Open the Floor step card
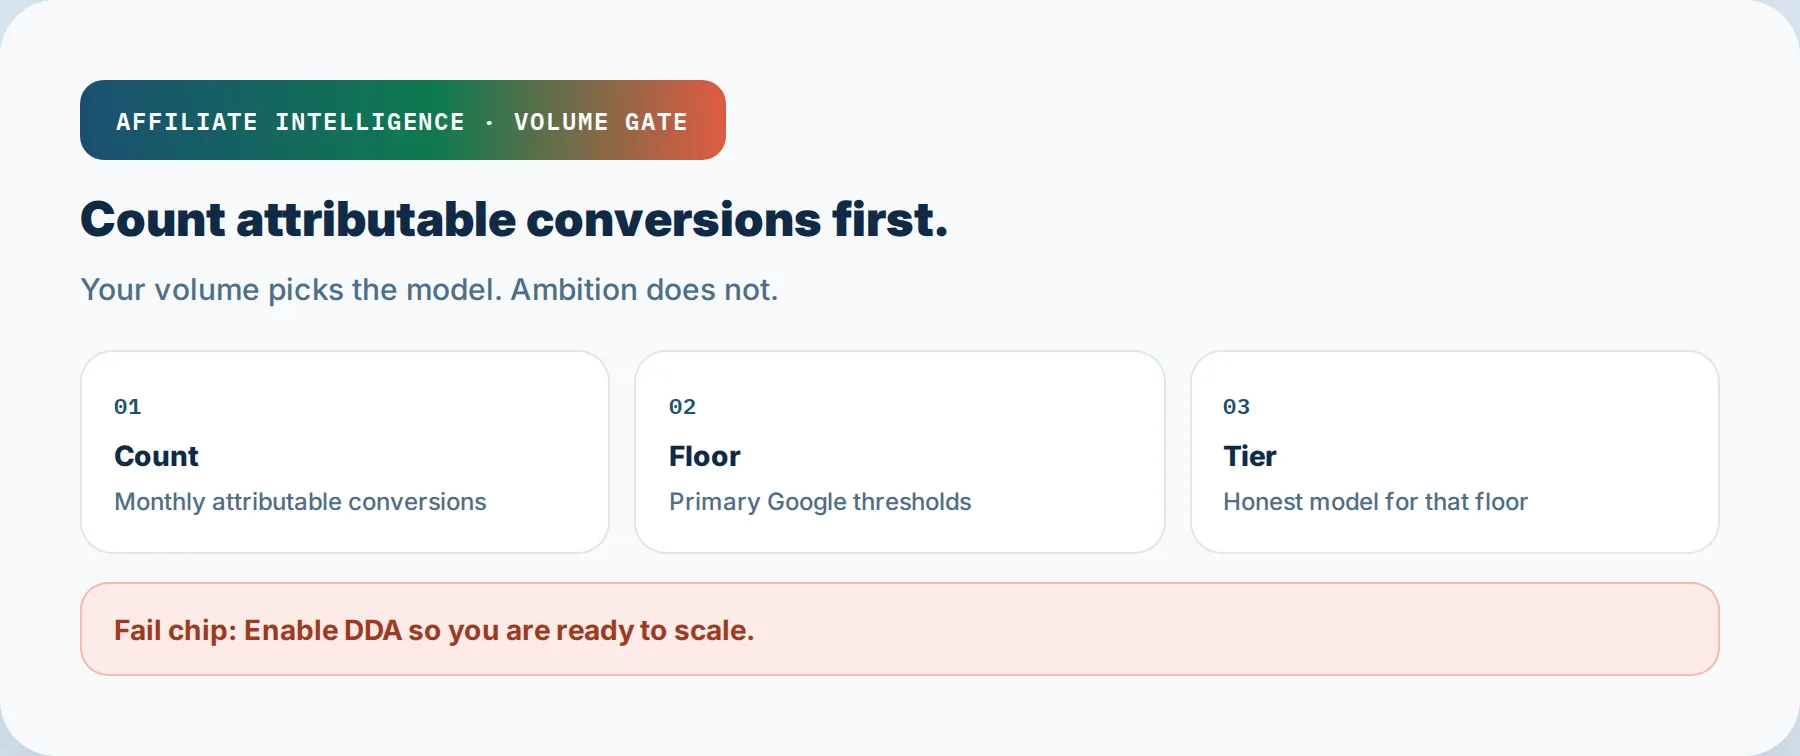 [x=900, y=452]
